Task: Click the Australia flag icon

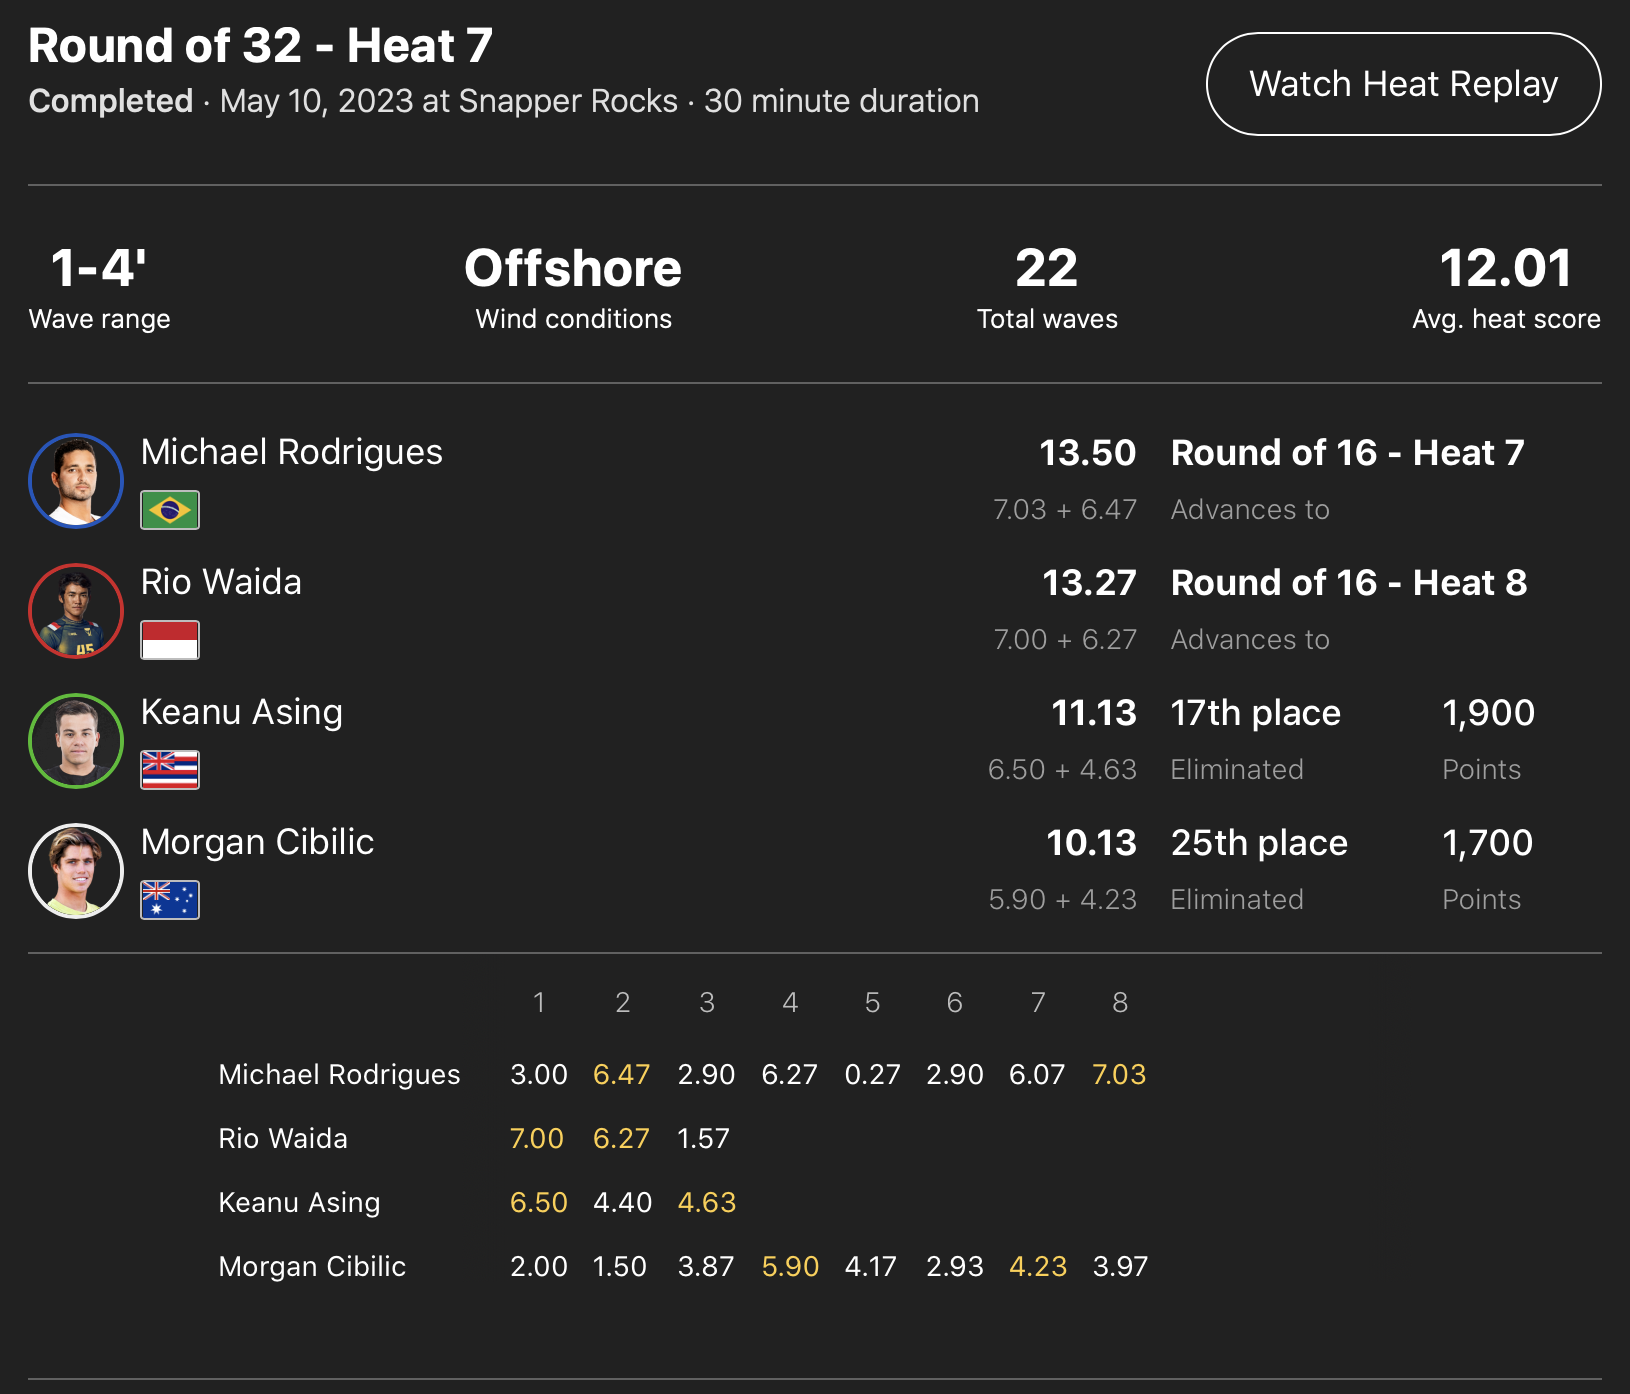Action: point(170,900)
